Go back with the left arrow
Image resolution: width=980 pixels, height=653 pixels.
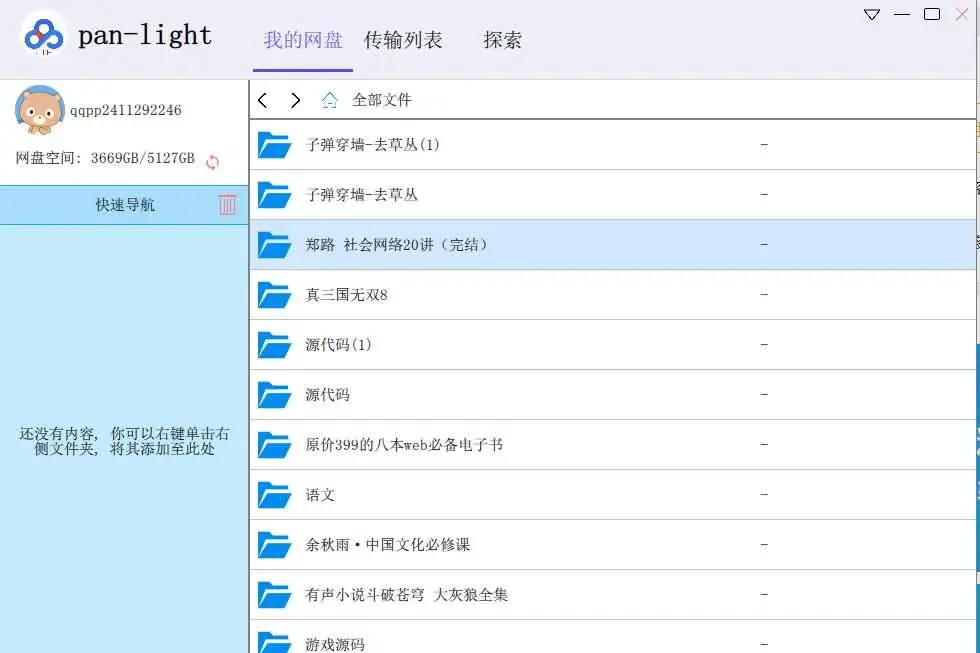coord(263,100)
